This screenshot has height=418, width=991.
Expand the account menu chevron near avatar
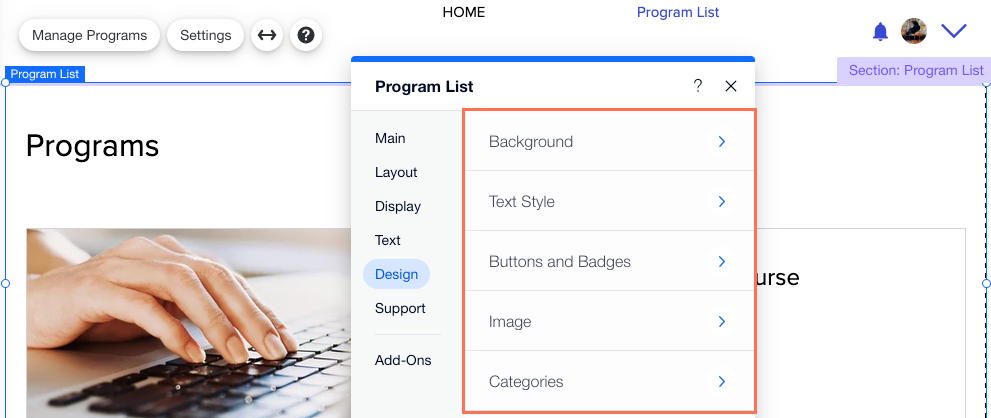[x=954, y=31]
